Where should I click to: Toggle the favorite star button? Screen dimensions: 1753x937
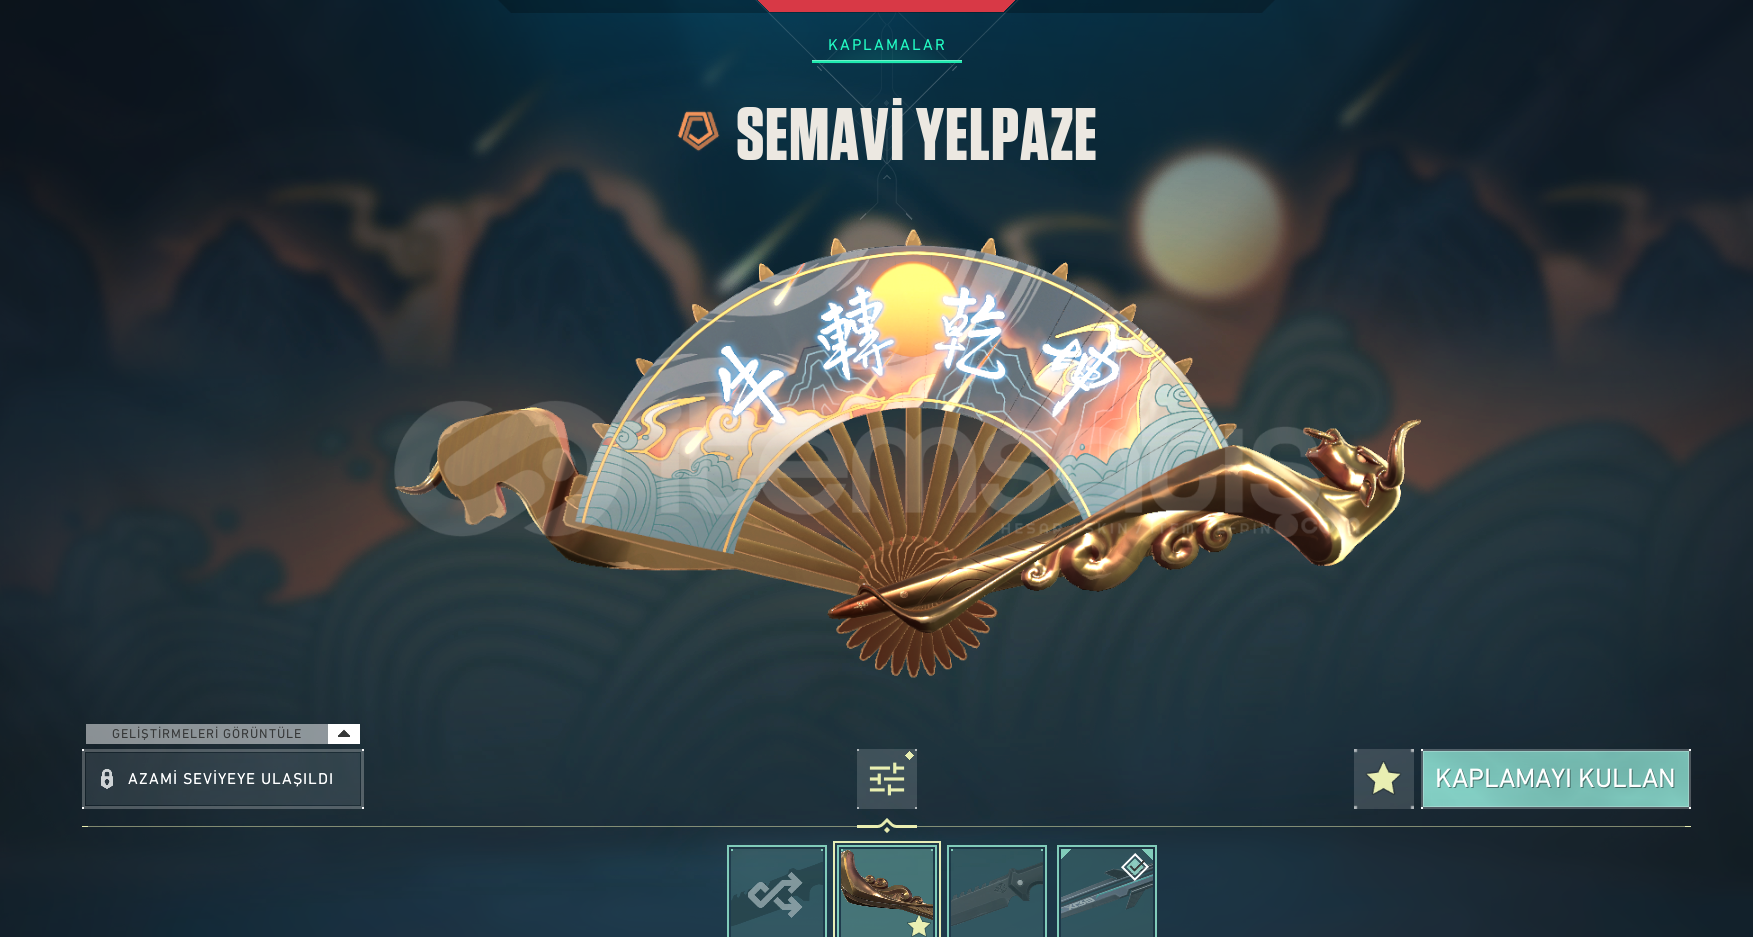[x=1384, y=778]
